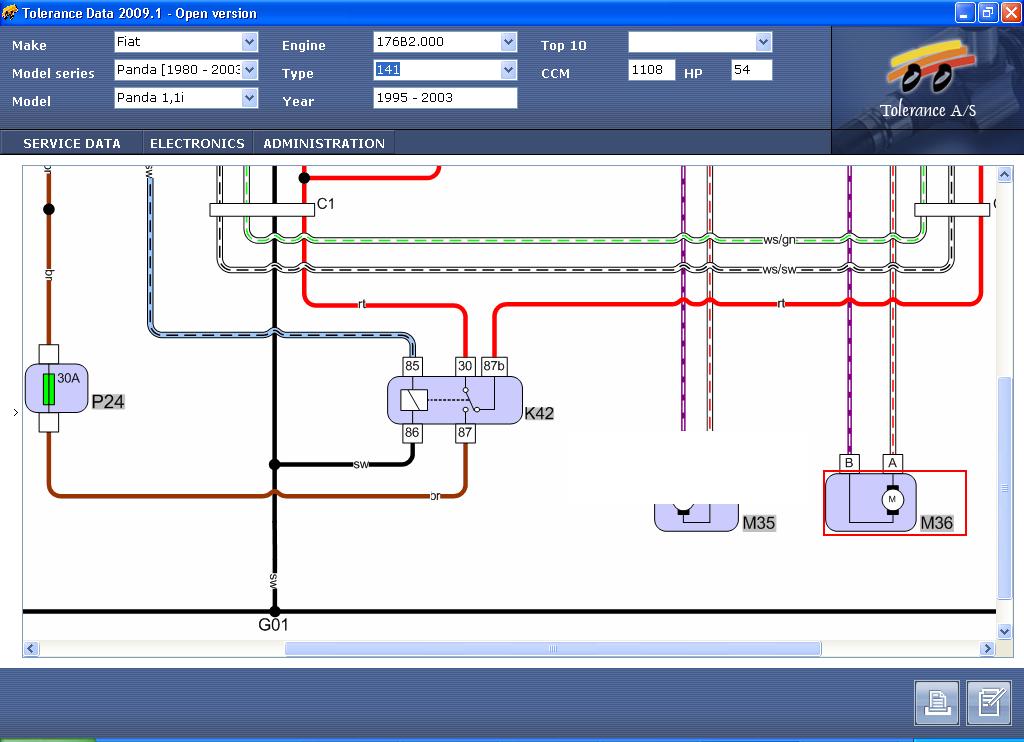Click the M35 label text

(x=759, y=523)
